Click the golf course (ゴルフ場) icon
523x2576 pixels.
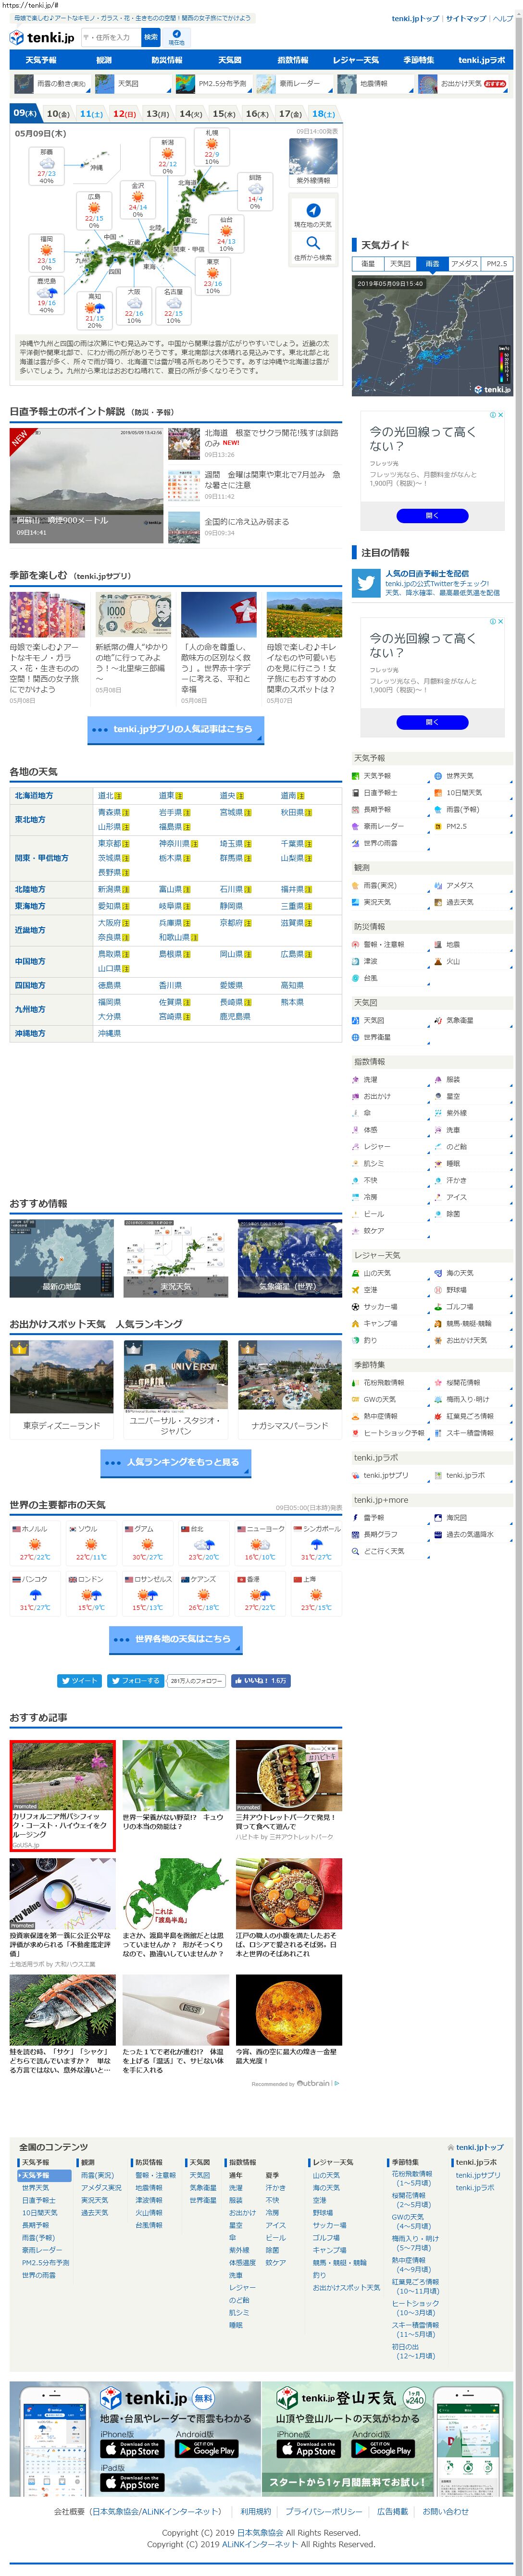[438, 1307]
